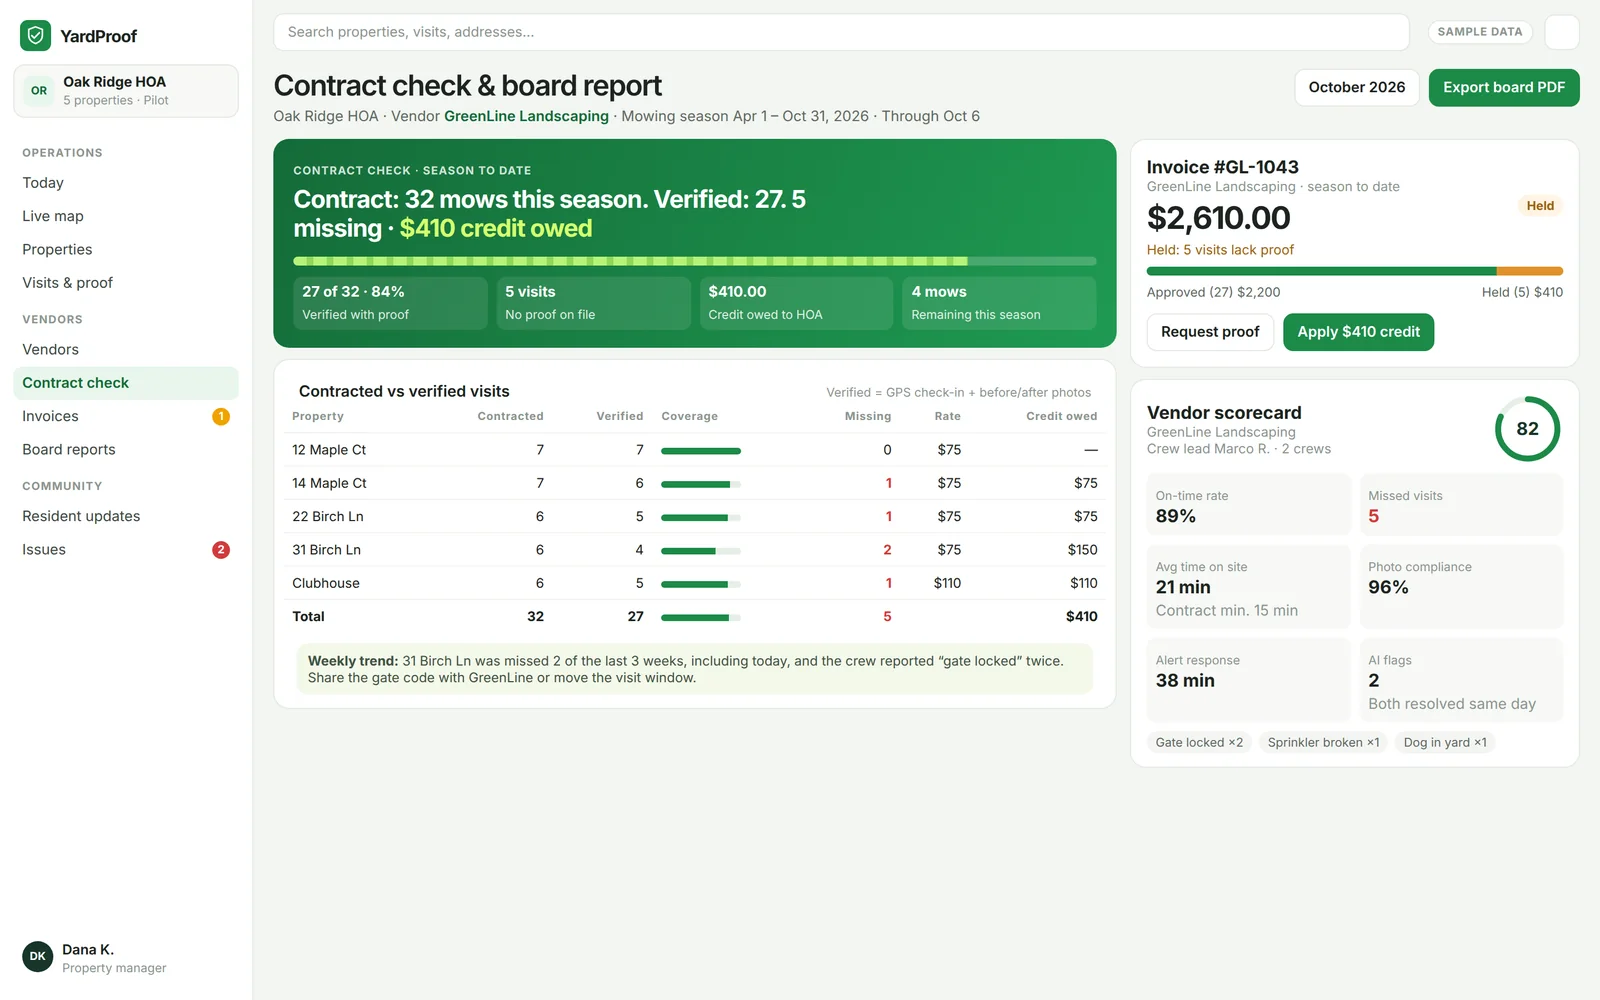The image size is (1600, 1000).
Task: Focus the search properties, visits, addresses field
Action: click(841, 32)
